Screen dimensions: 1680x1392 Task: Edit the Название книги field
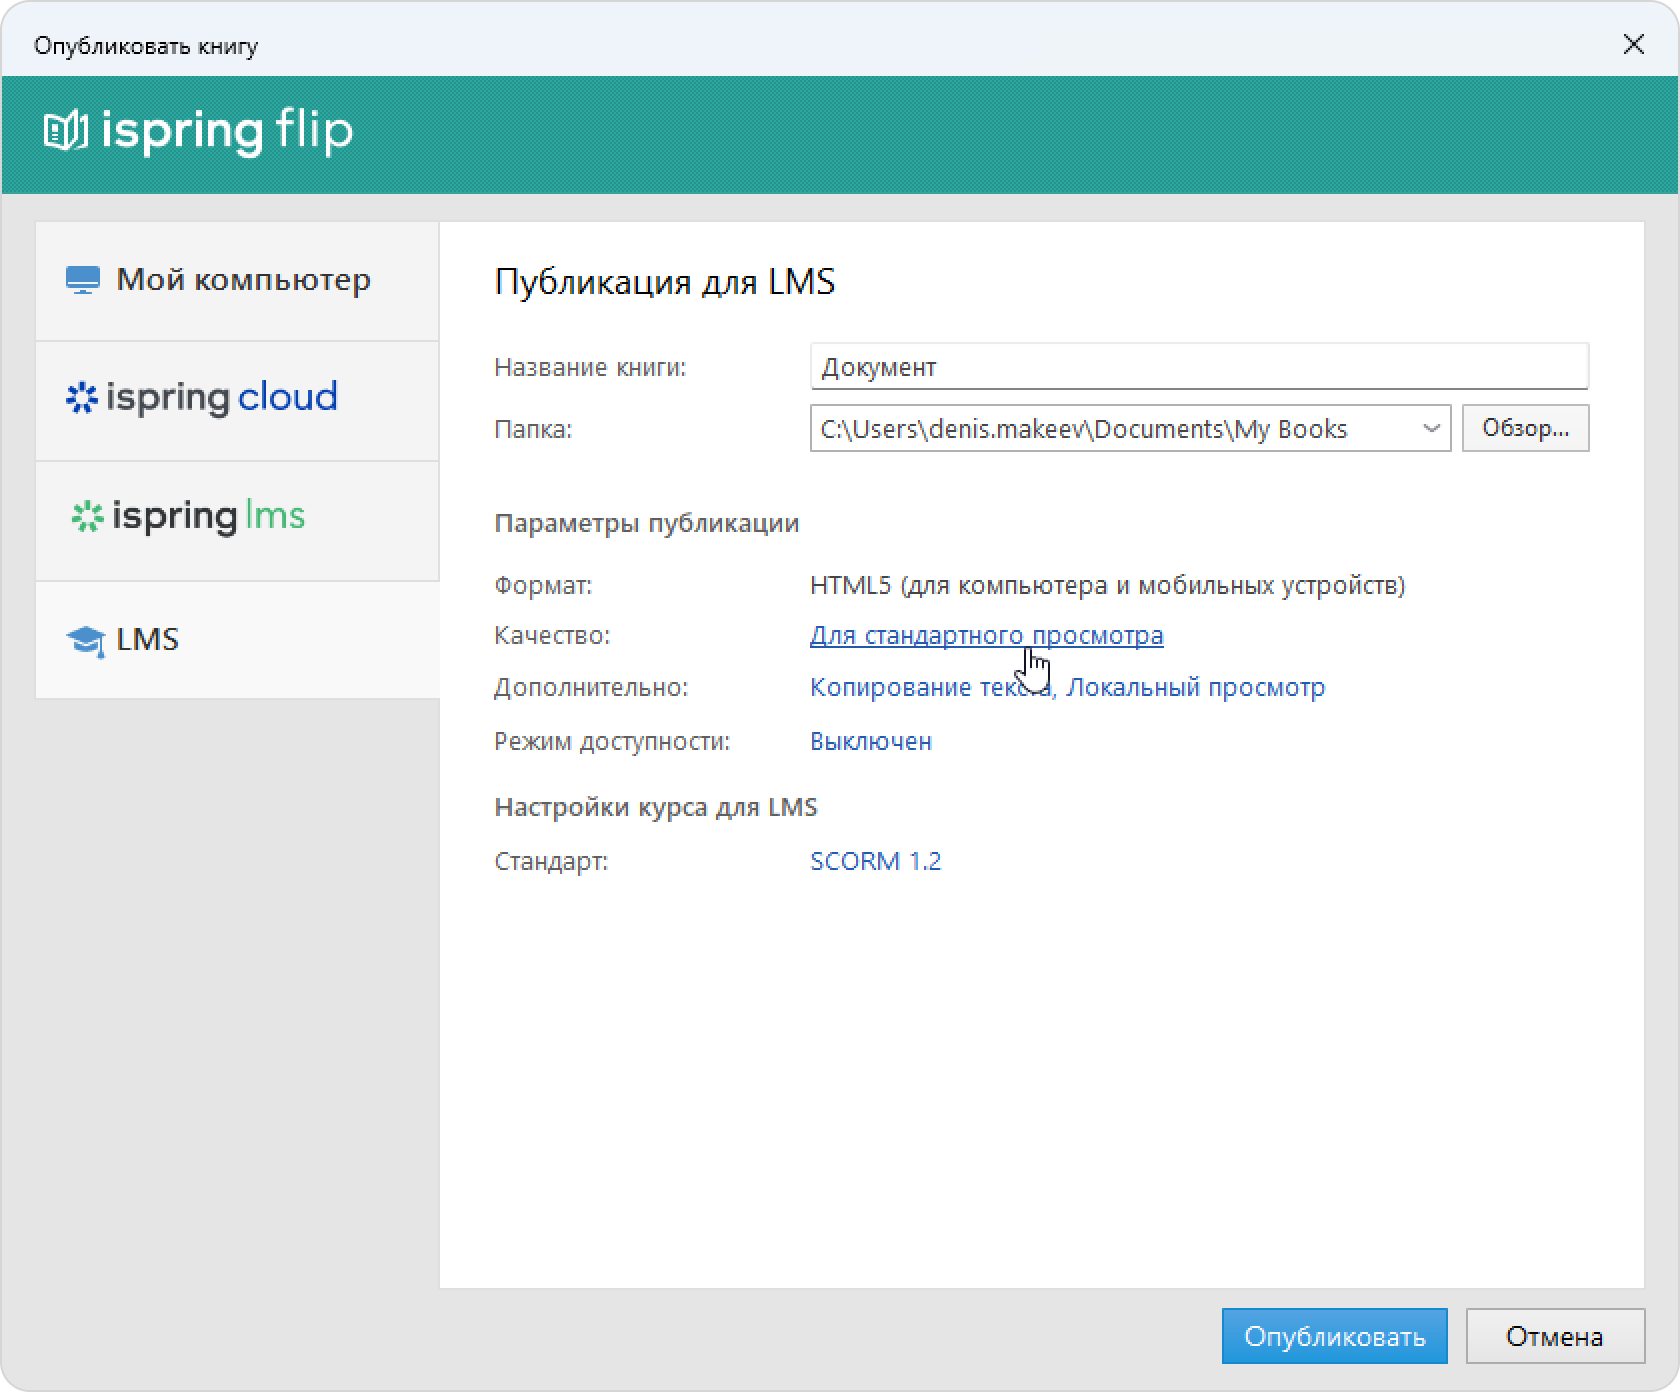[x=1199, y=367]
